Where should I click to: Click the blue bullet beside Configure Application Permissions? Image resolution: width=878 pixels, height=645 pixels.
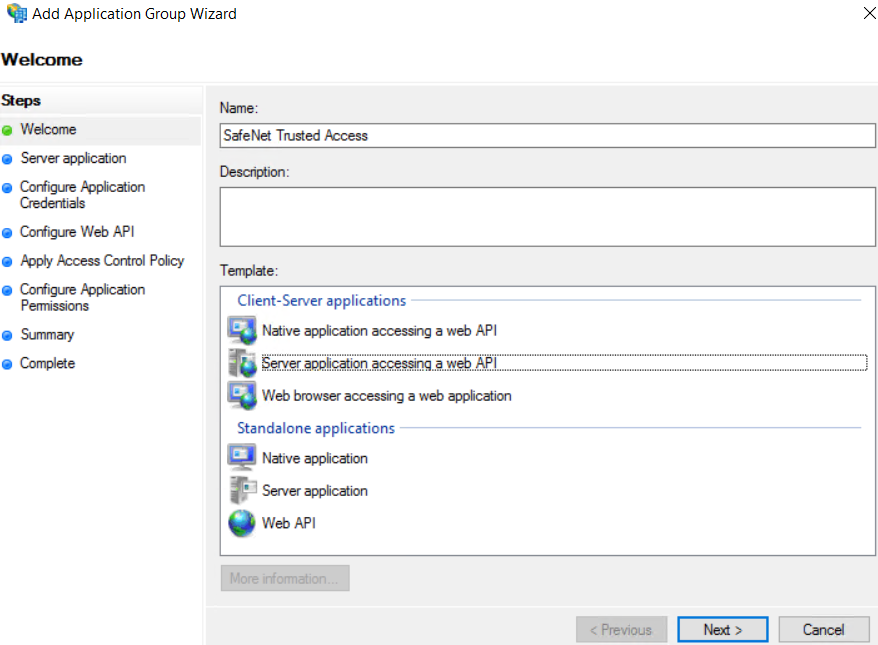tap(7, 291)
